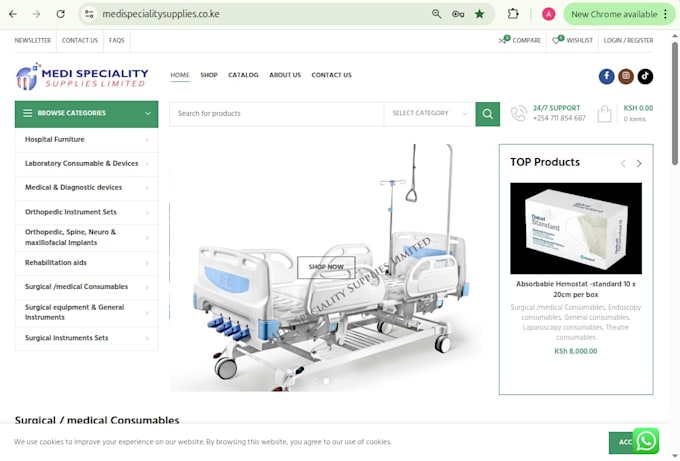Image resolution: width=680 pixels, height=461 pixels.
Task: Open the Hospital Furniture category
Action: [55, 140]
